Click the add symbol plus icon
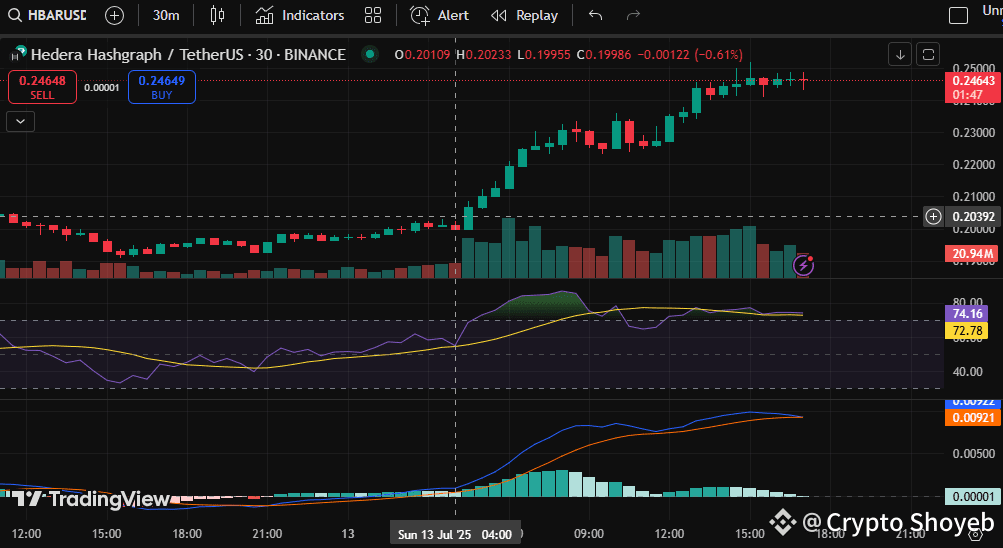The height and width of the screenshot is (548, 1003). (x=115, y=15)
